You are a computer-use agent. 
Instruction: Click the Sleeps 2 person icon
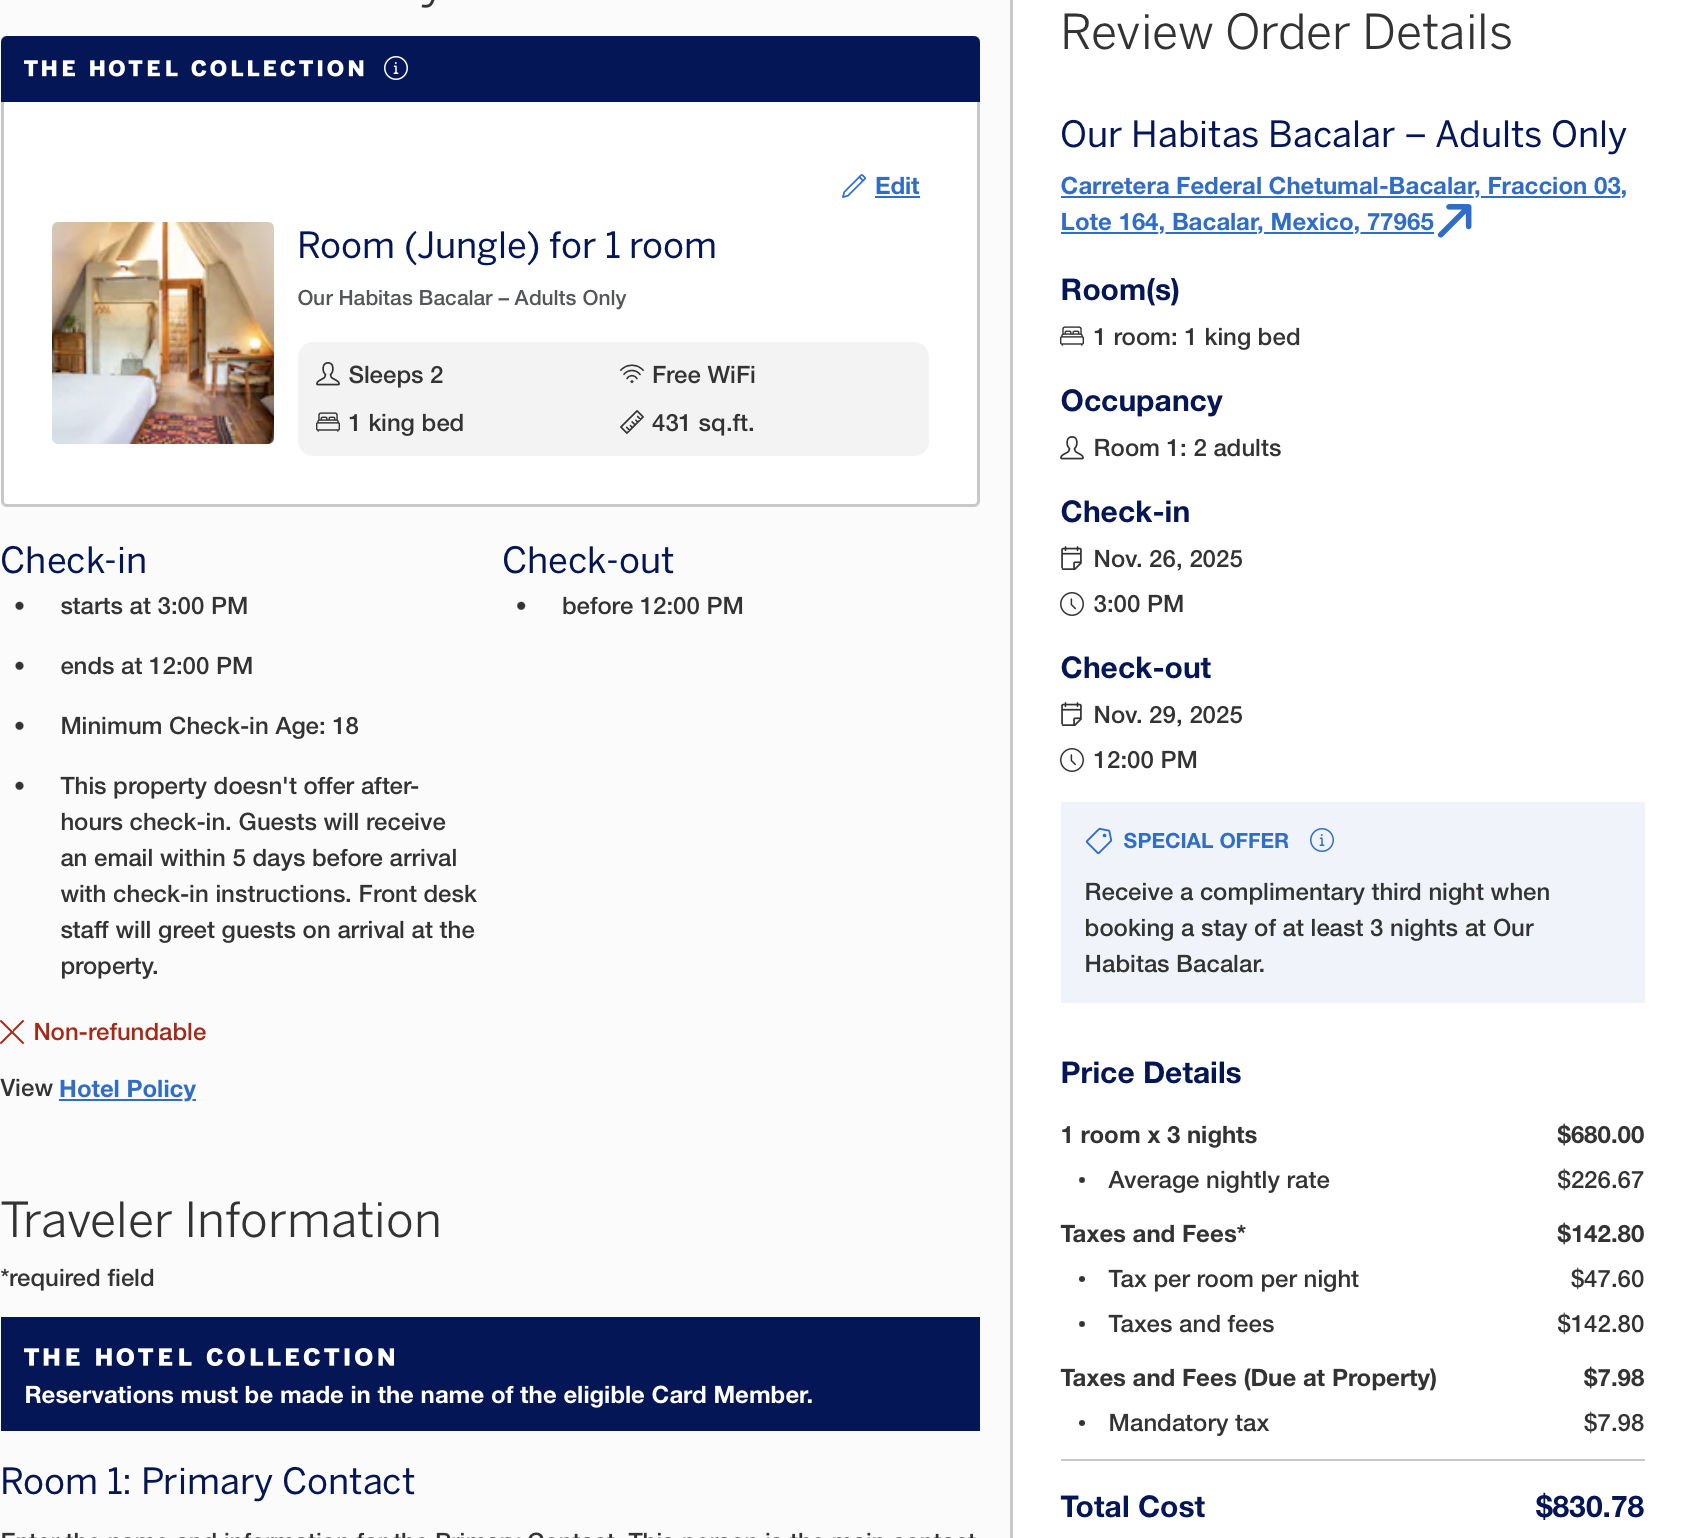tap(328, 375)
